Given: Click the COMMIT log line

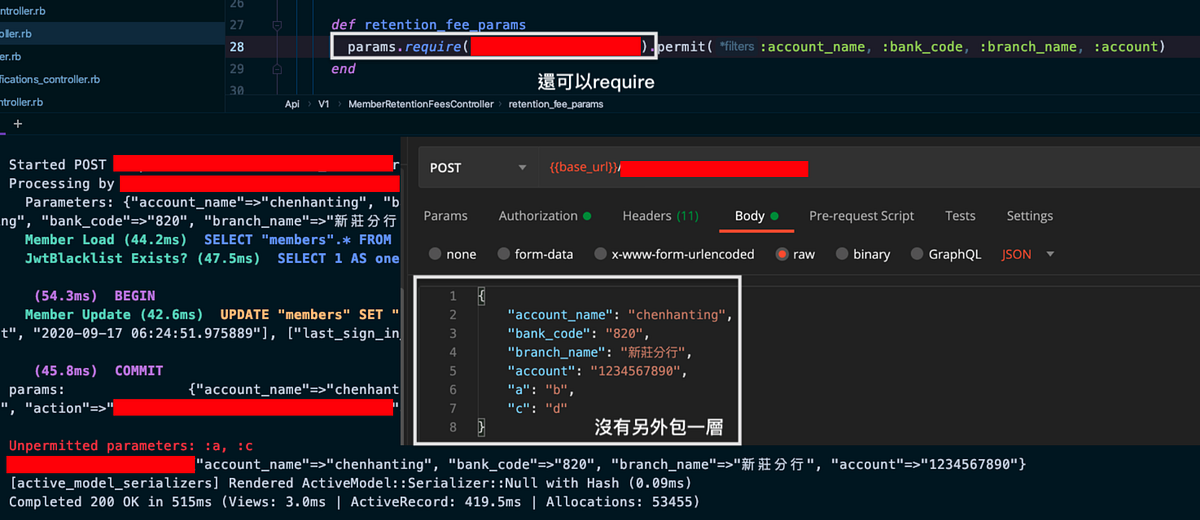Looking at the screenshot, I should 139,371.
